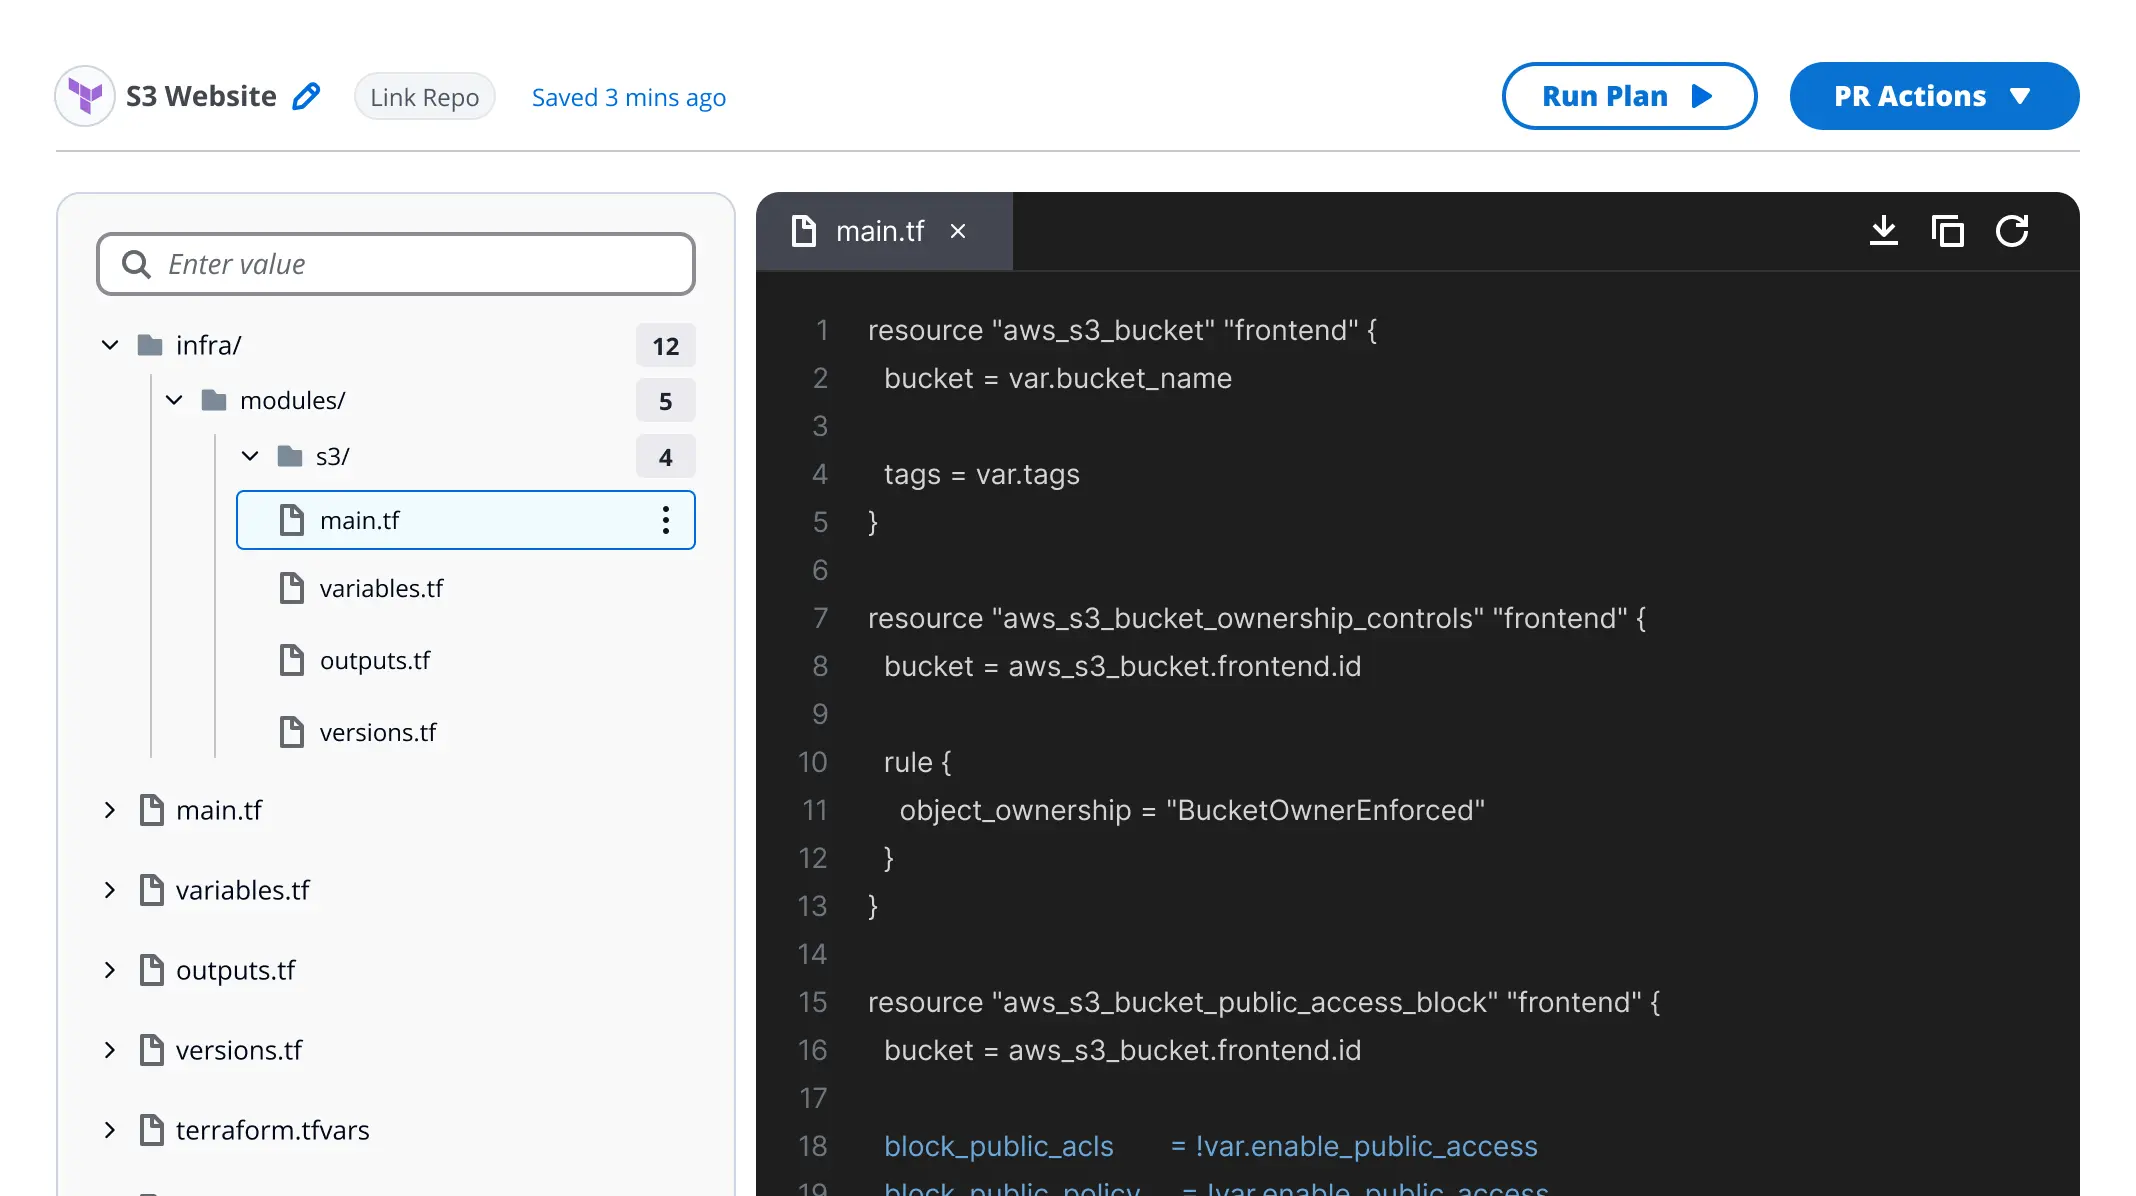Click the Saved 3 mins ago link
This screenshot has width=2136, height=1196.
[x=628, y=97]
